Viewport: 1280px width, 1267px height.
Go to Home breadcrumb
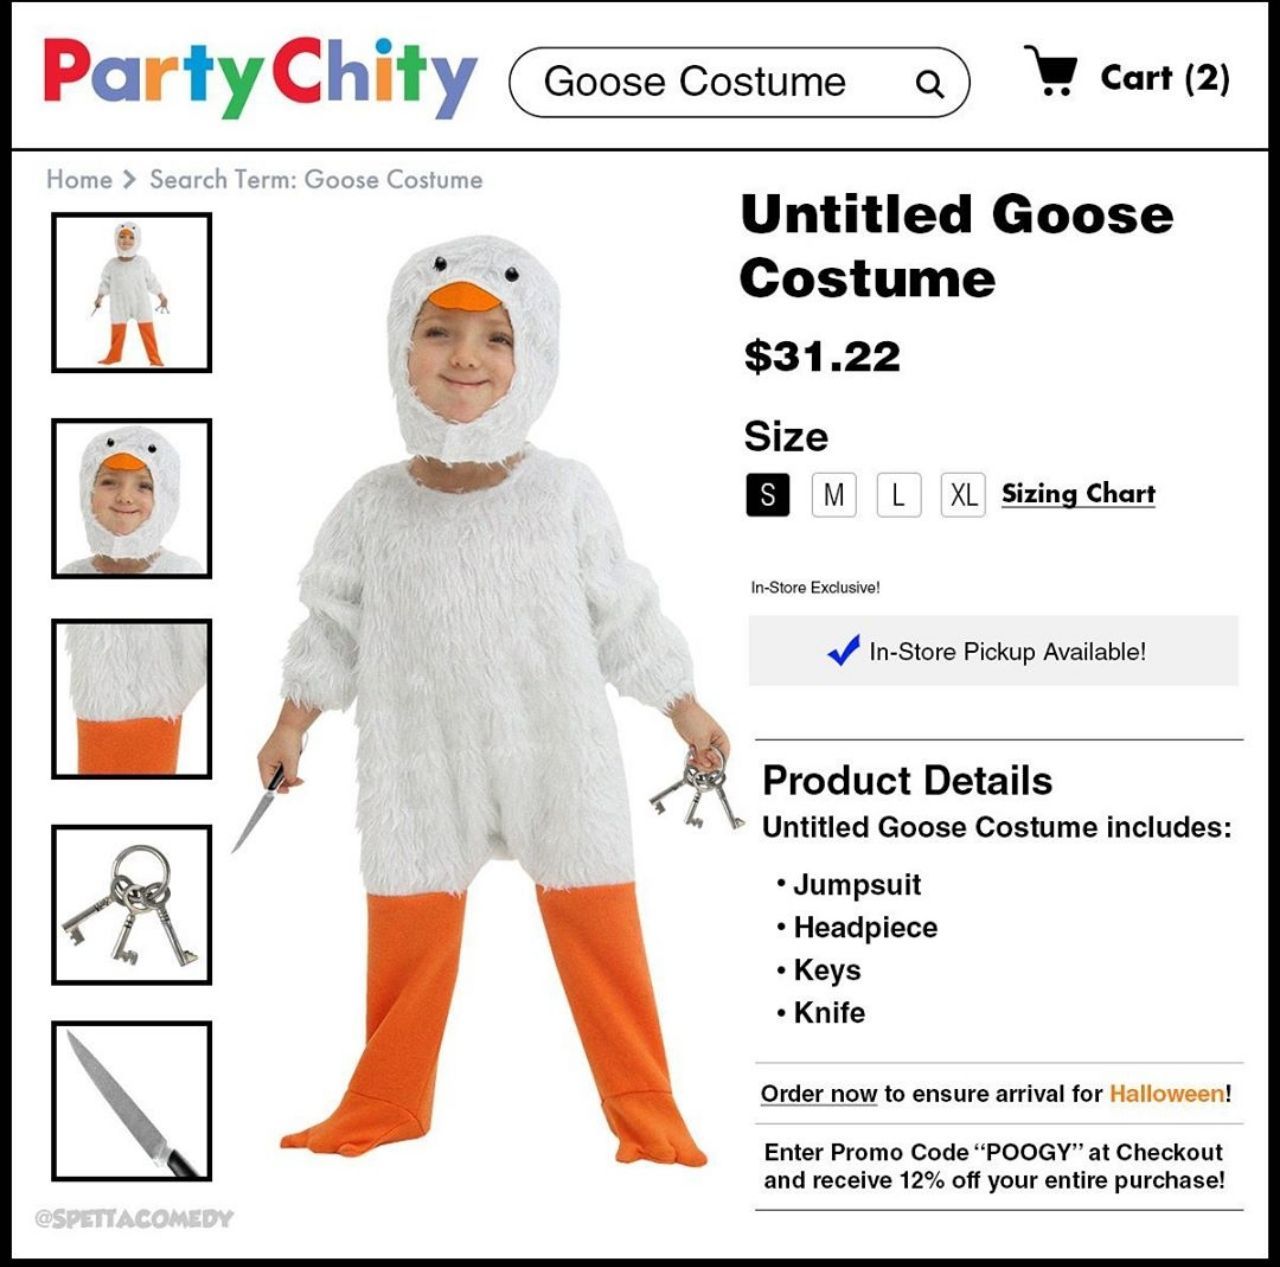[x=79, y=180]
